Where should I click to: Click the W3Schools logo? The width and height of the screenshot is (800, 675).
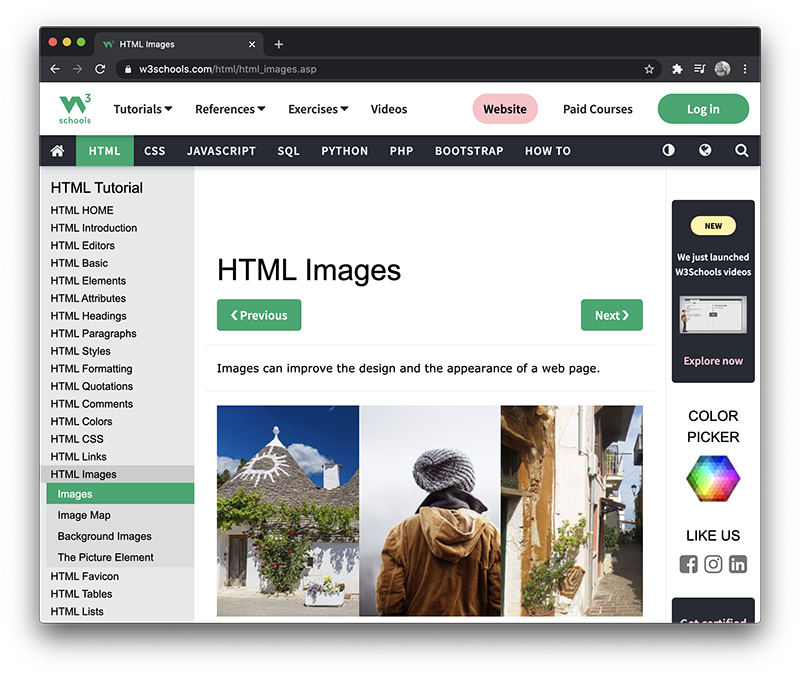point(74,108)
